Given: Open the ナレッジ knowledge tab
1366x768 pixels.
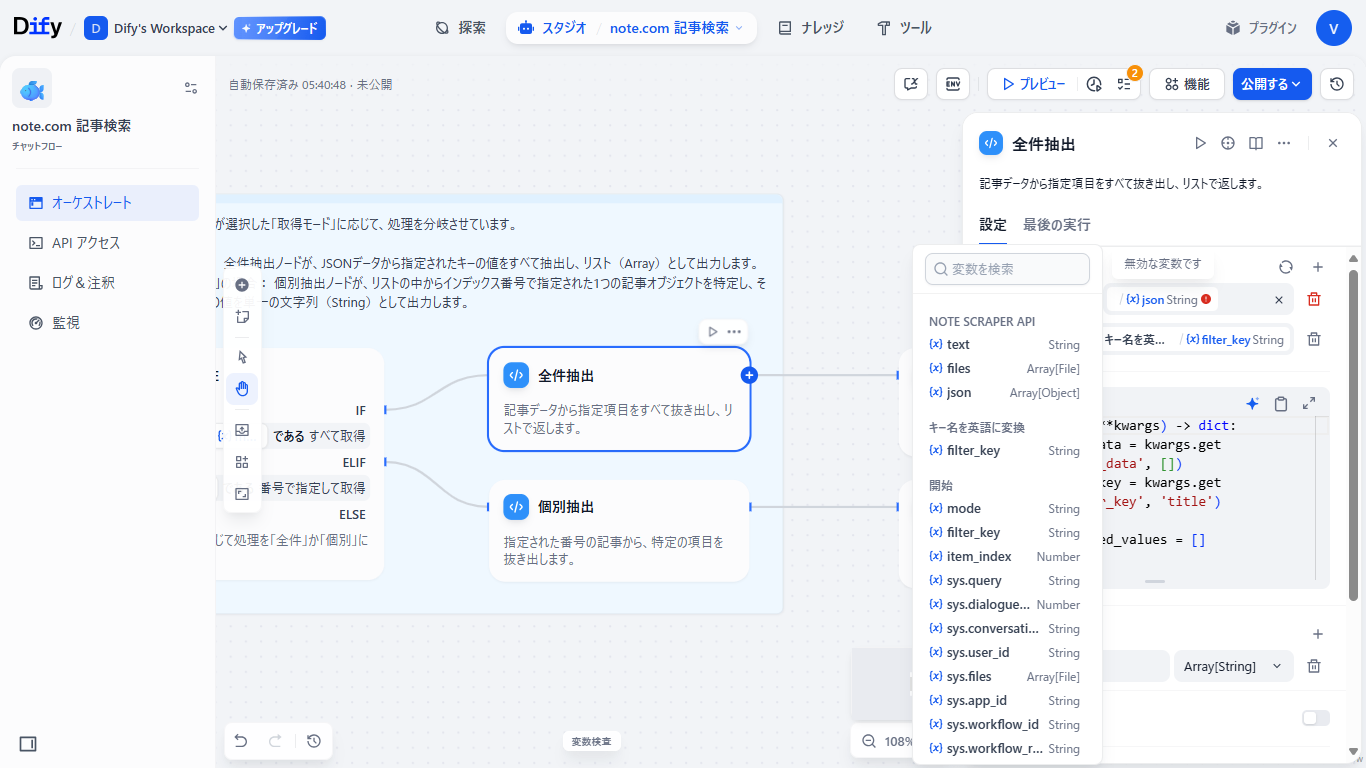Looking at the screenshot, I should 811,28.
